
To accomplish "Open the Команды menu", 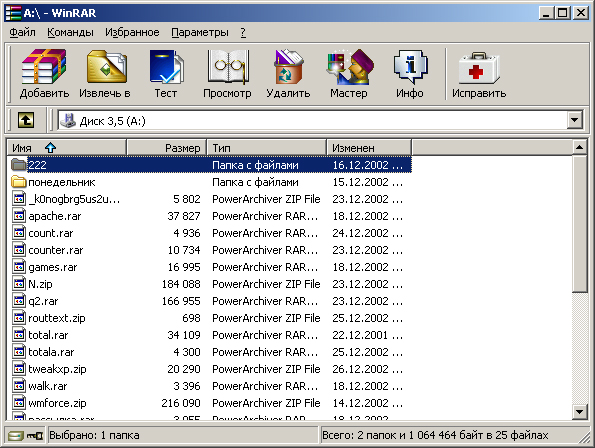I will [70, 33].
